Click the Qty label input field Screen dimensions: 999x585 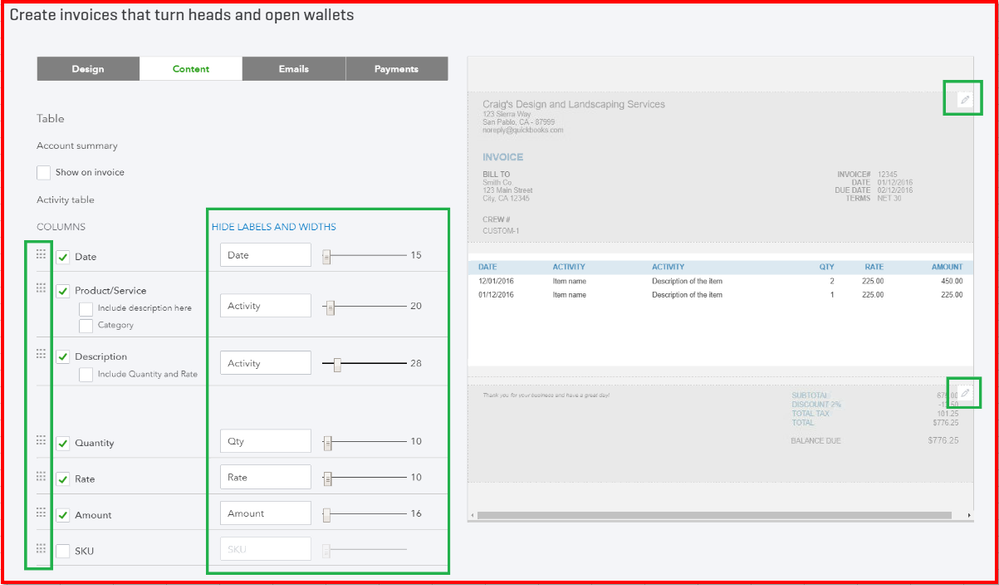pyautogui.click(x=266, y=441)
